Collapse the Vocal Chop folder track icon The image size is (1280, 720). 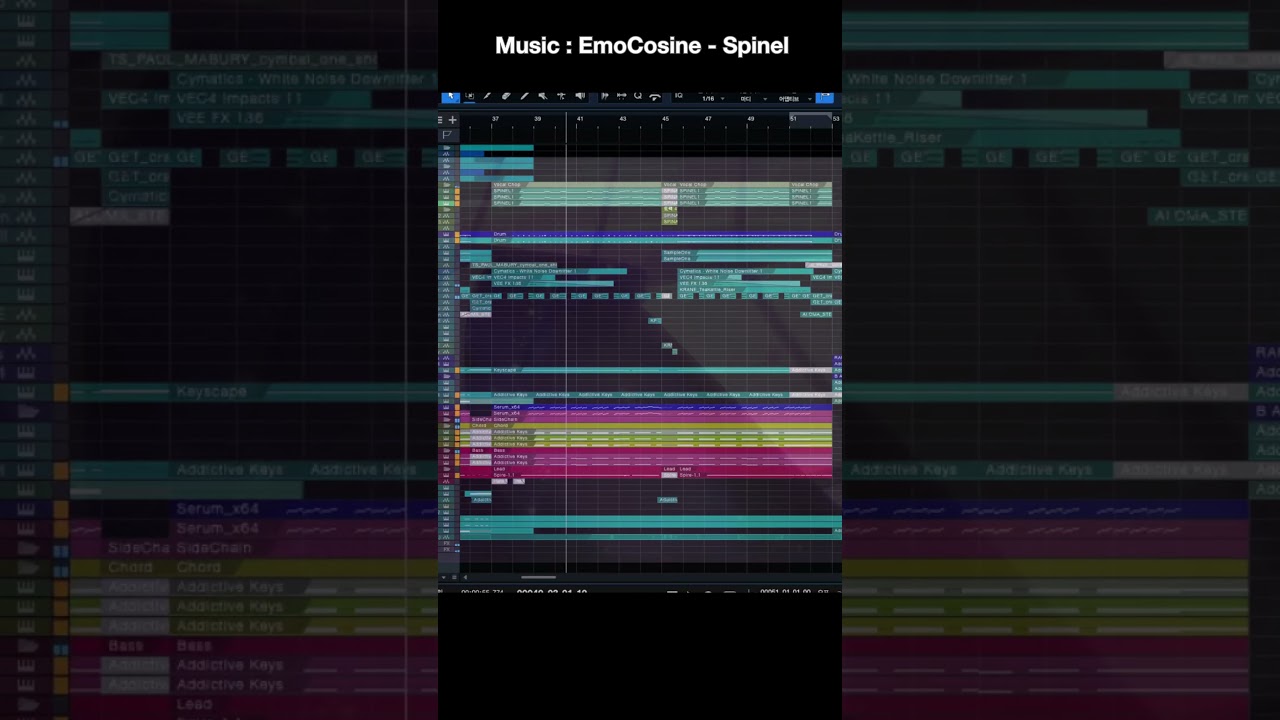click(x=446, y=185)
